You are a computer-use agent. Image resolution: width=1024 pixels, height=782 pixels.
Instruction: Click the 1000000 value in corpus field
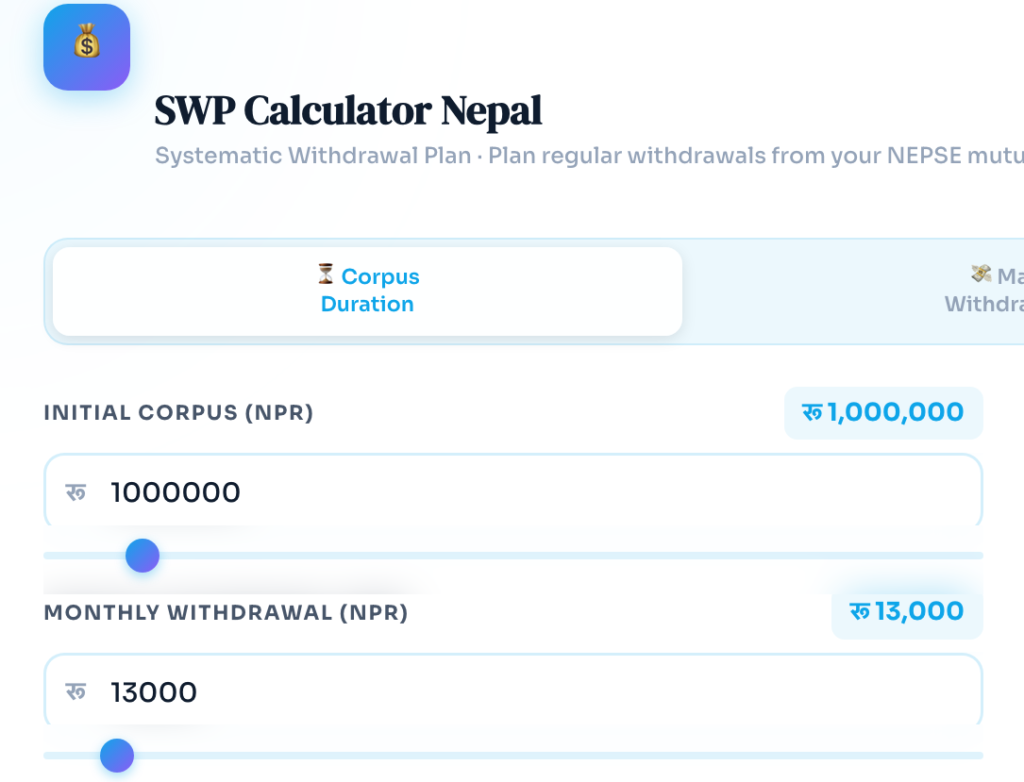click(175, 492)
